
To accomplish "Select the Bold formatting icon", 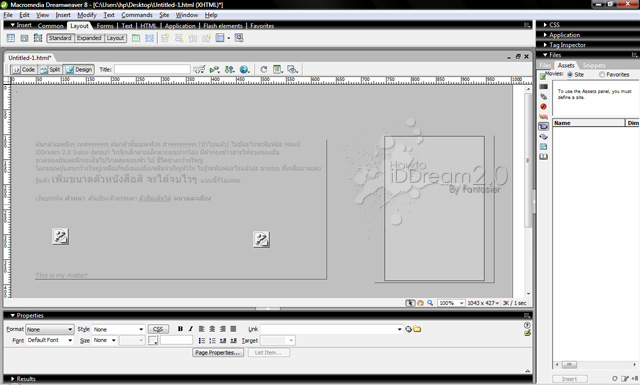I will (180, 329).
